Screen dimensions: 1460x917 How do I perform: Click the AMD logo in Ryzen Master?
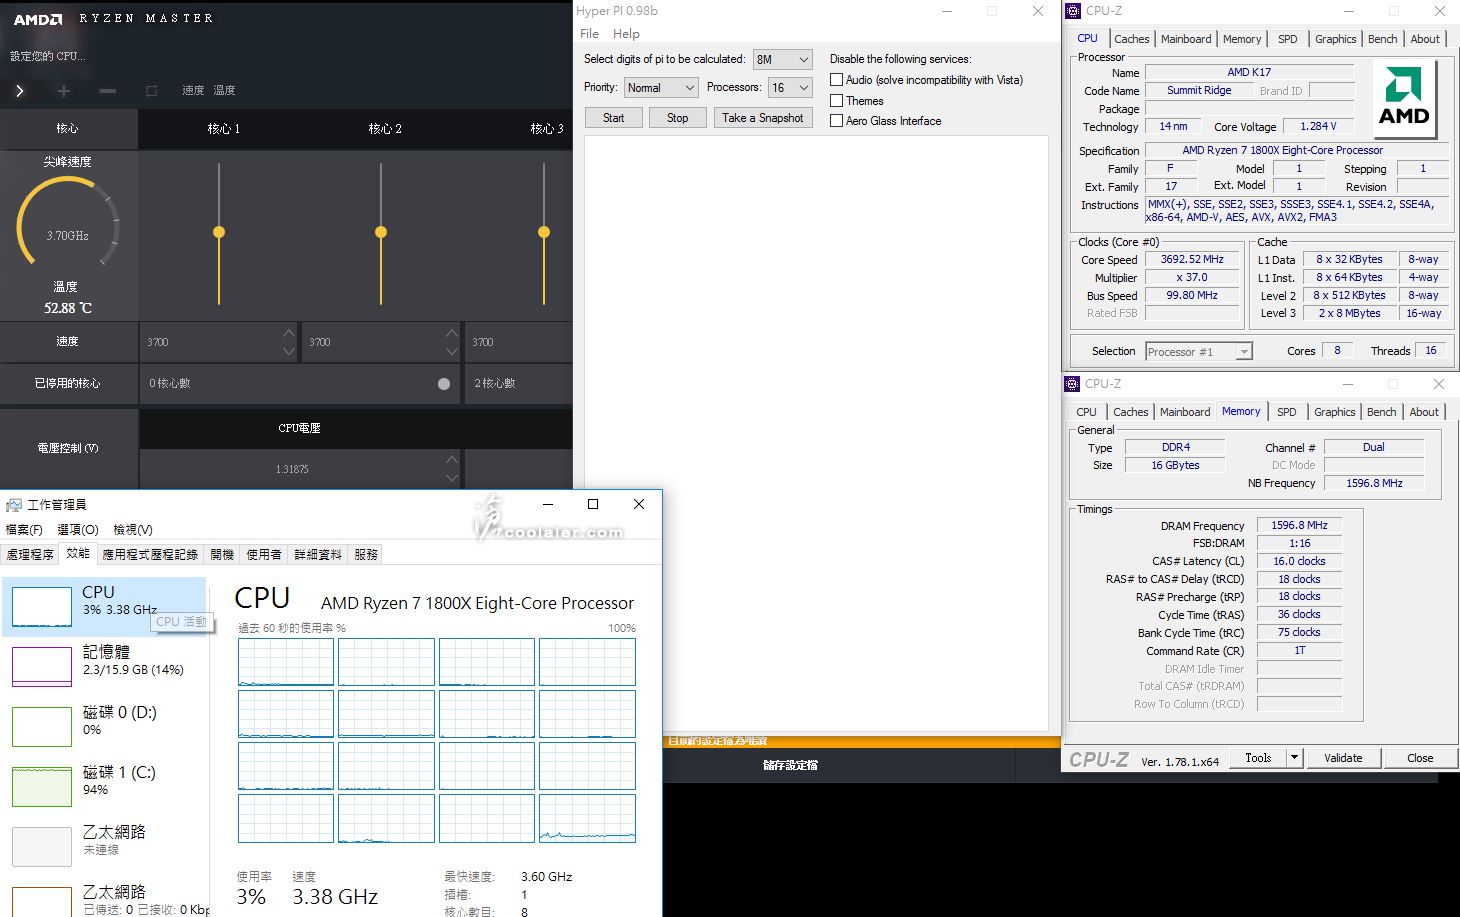(x=38, y=19)
